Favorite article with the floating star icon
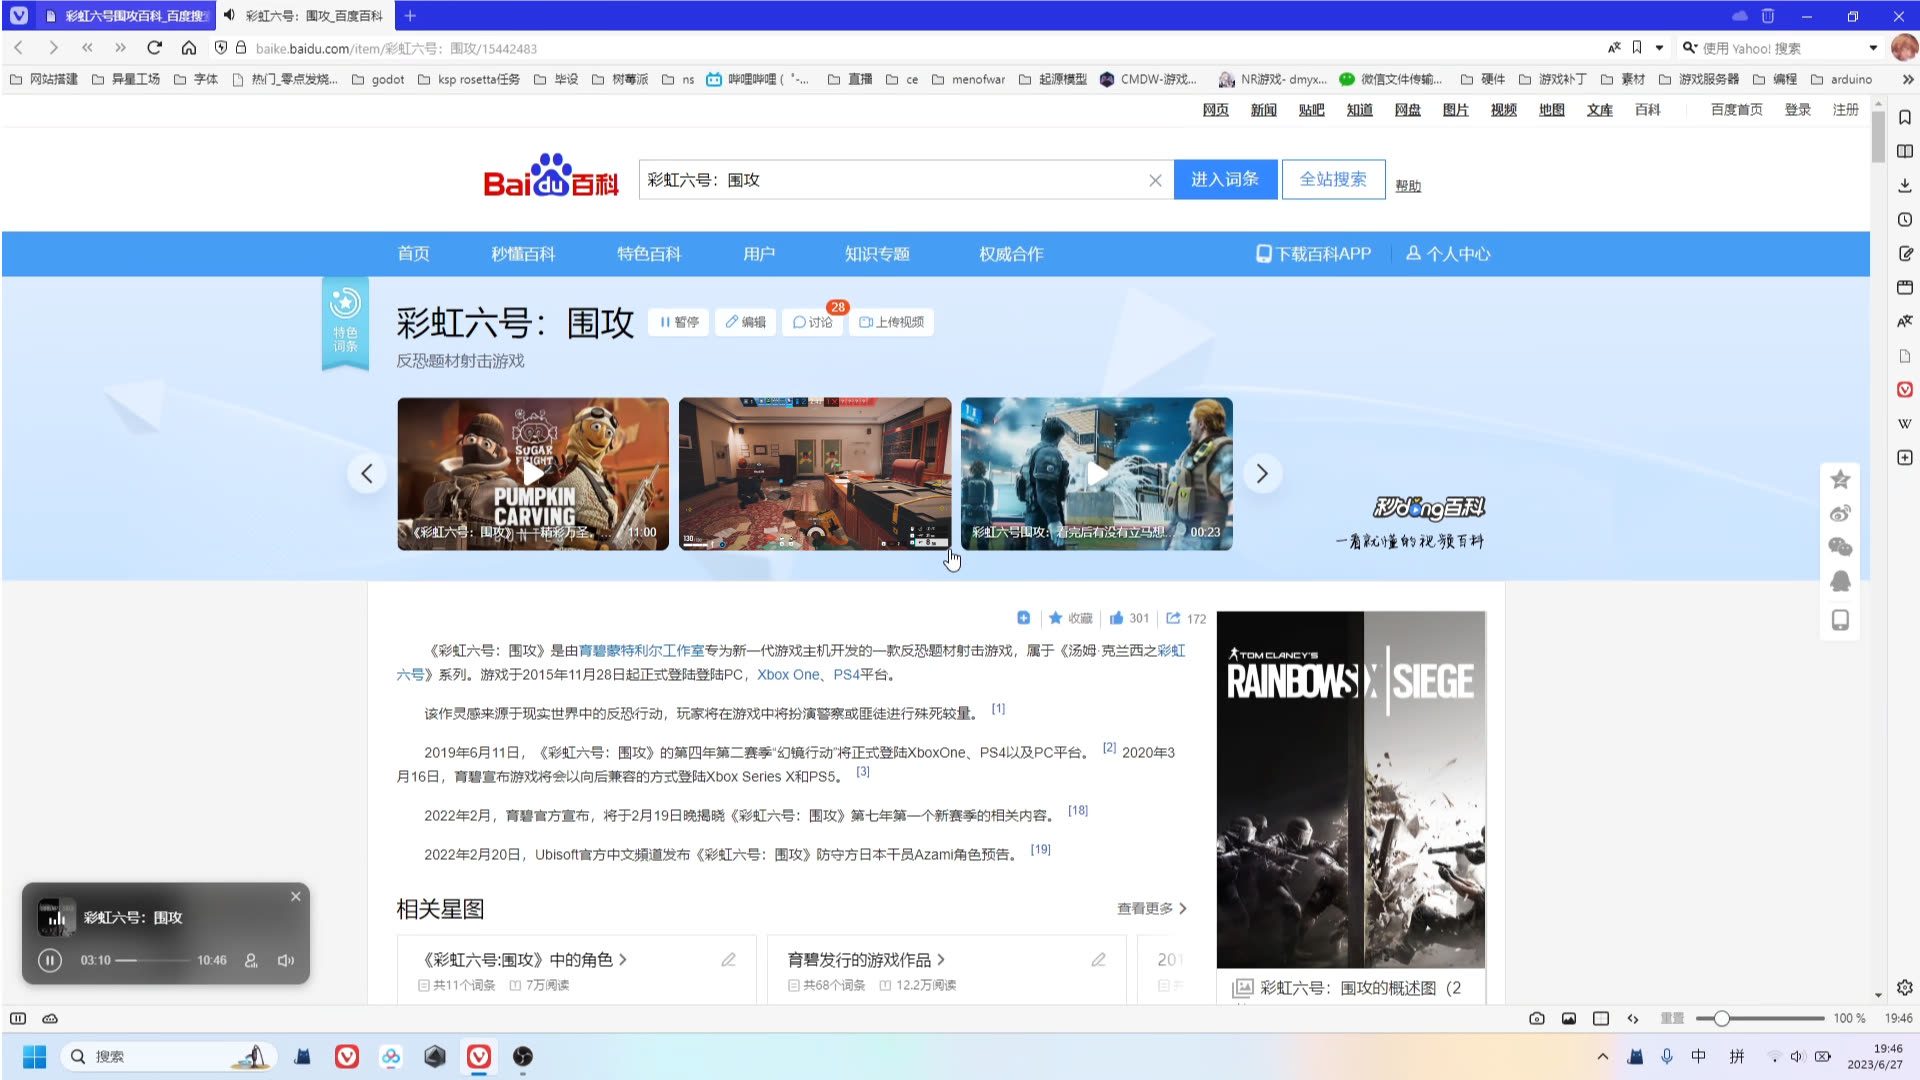 tap(1840, 479)
